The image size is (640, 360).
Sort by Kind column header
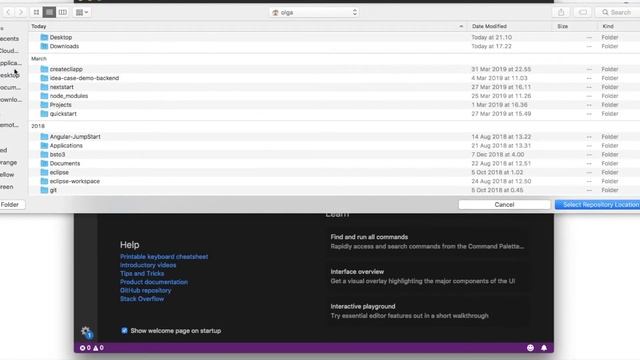pyautogui.click(x=608, y=26)
